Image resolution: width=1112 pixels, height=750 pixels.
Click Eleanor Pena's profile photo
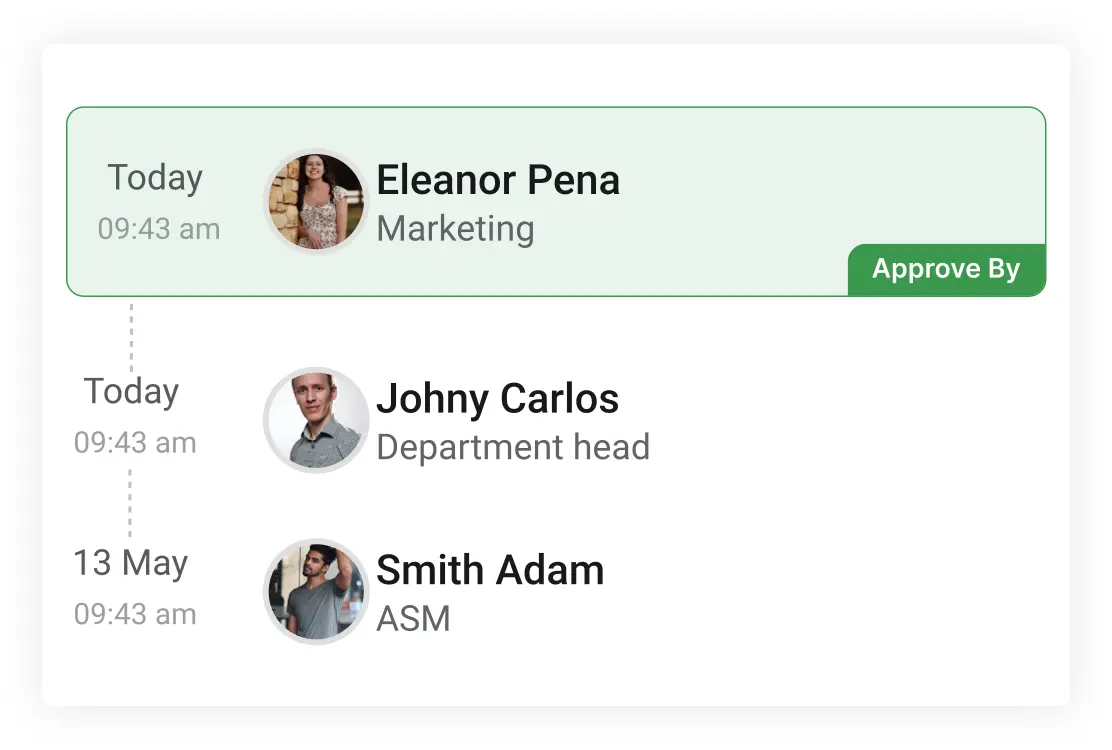[316, 202]
